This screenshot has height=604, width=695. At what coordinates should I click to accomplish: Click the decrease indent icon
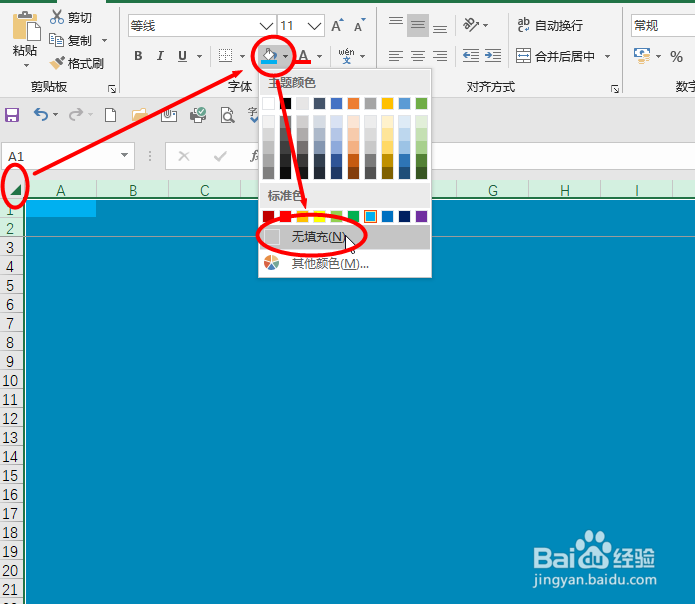pyautogui.click(x=471, y=56)
